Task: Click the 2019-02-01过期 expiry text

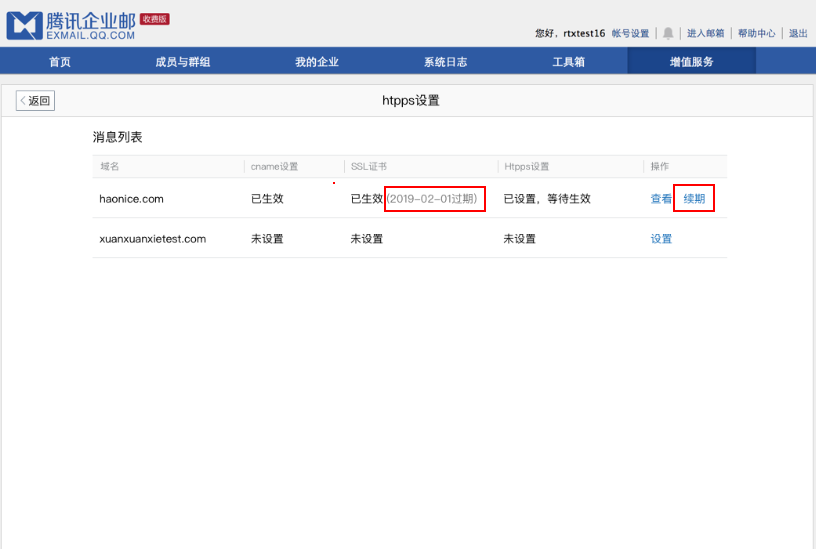Action: tap(434, 199)
